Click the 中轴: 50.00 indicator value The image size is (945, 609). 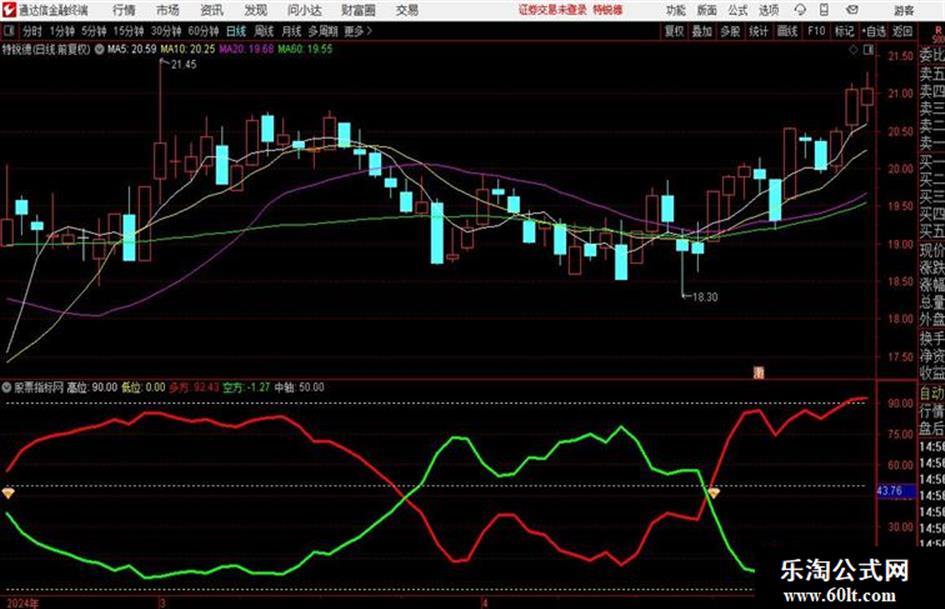point(300,387)
